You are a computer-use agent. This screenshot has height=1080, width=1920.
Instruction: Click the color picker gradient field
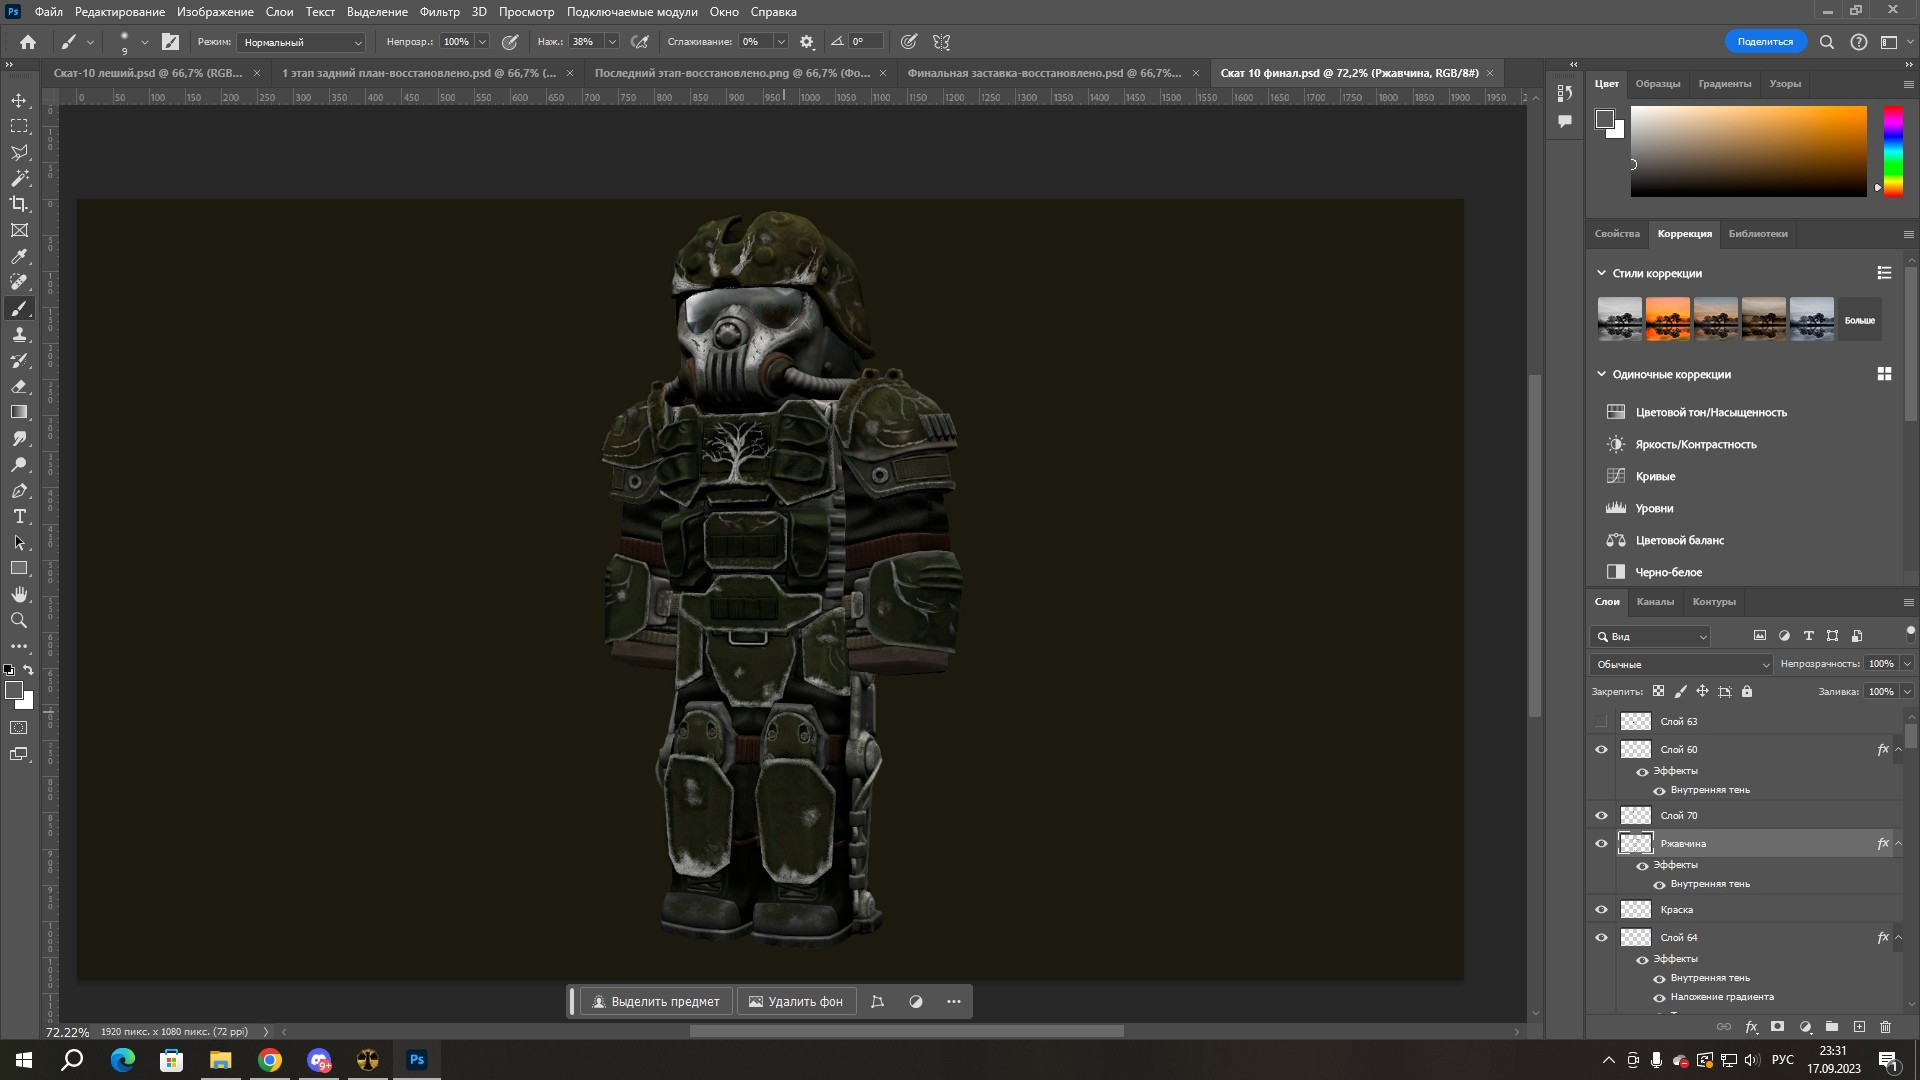1748,151
